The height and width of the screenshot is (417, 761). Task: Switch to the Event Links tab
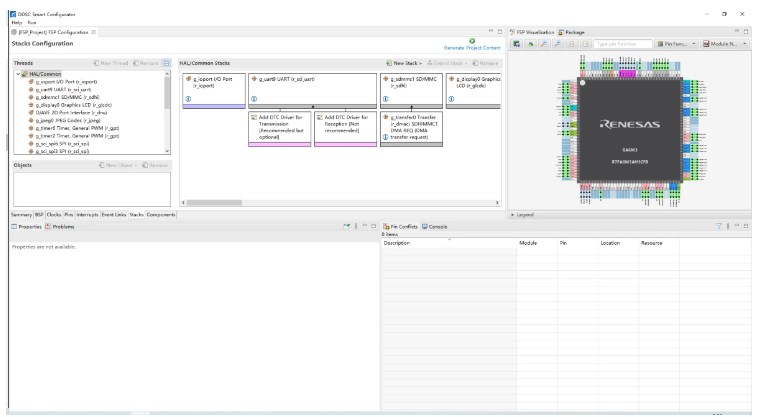coord(114,215)
